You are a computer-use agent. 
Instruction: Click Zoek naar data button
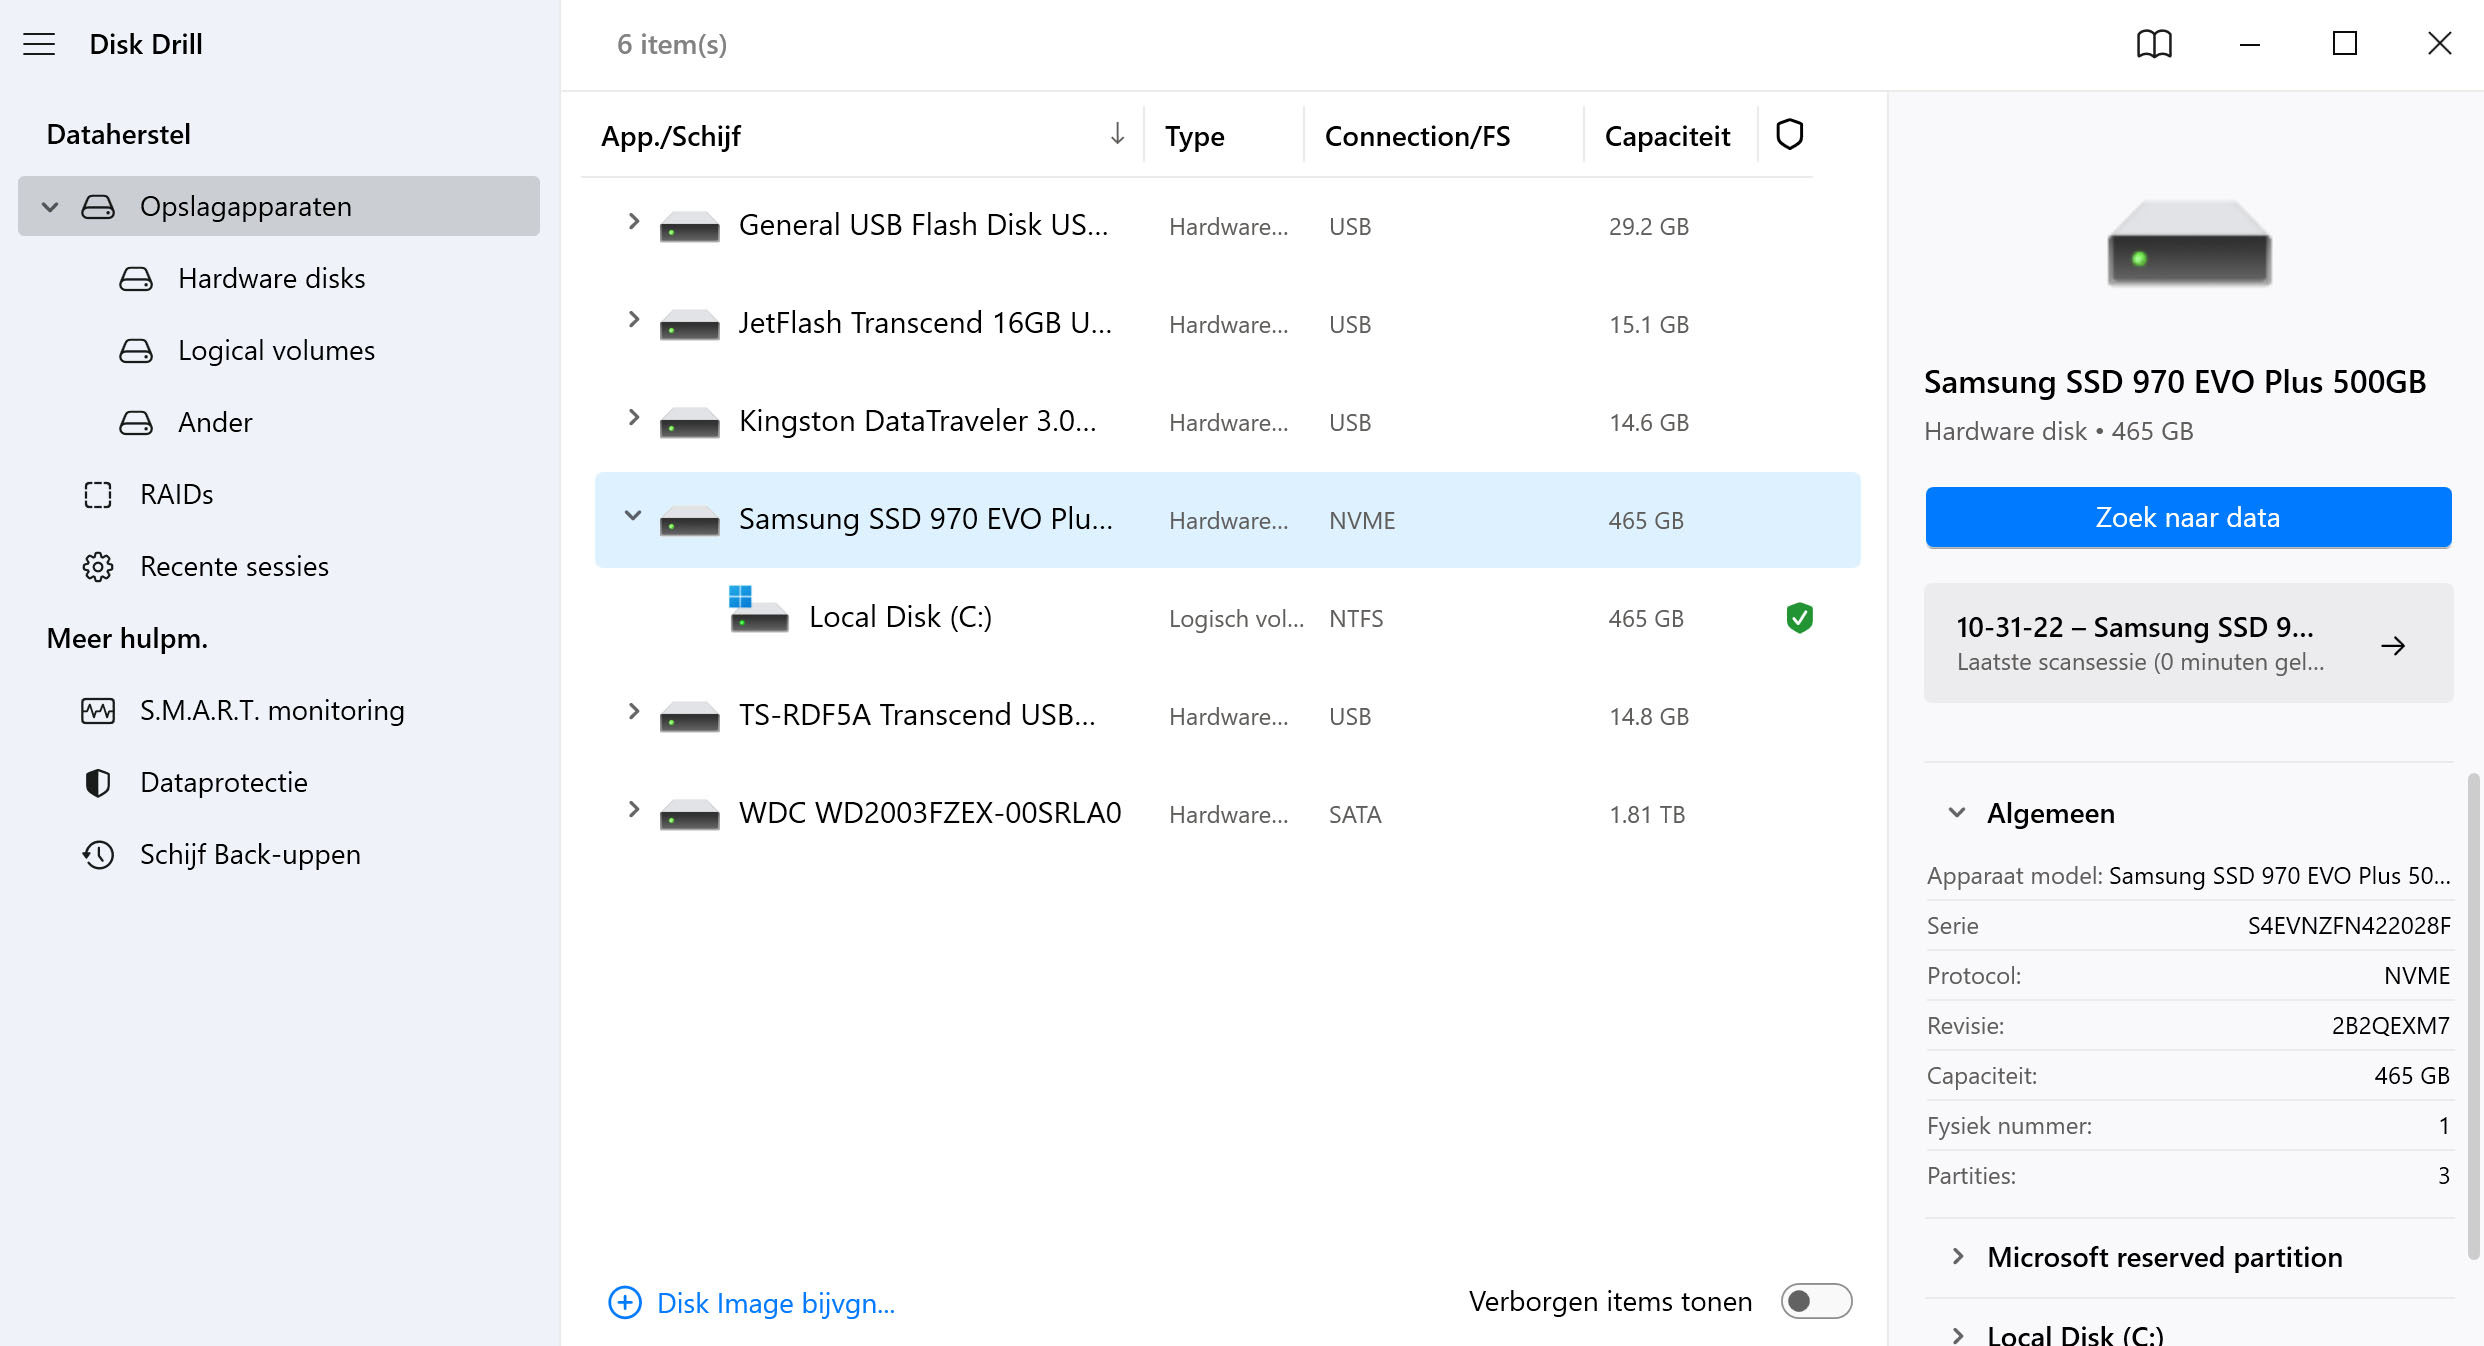[x=2188, y=517]
